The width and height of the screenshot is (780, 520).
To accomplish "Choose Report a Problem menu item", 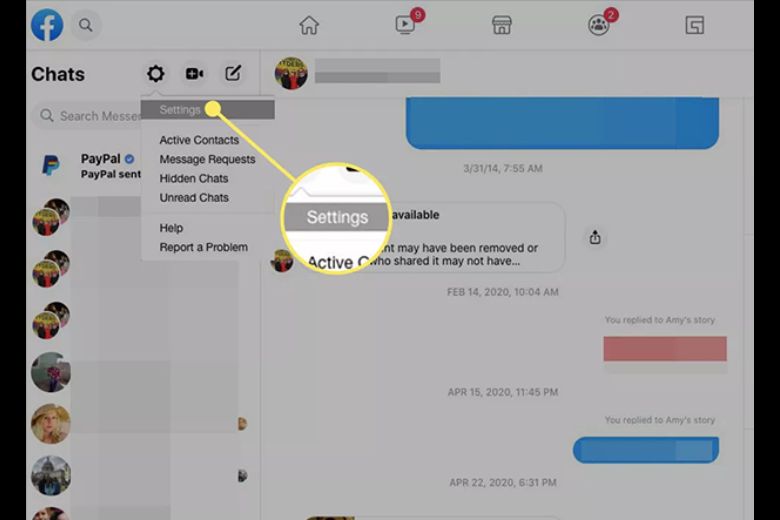I will point(203,247).
